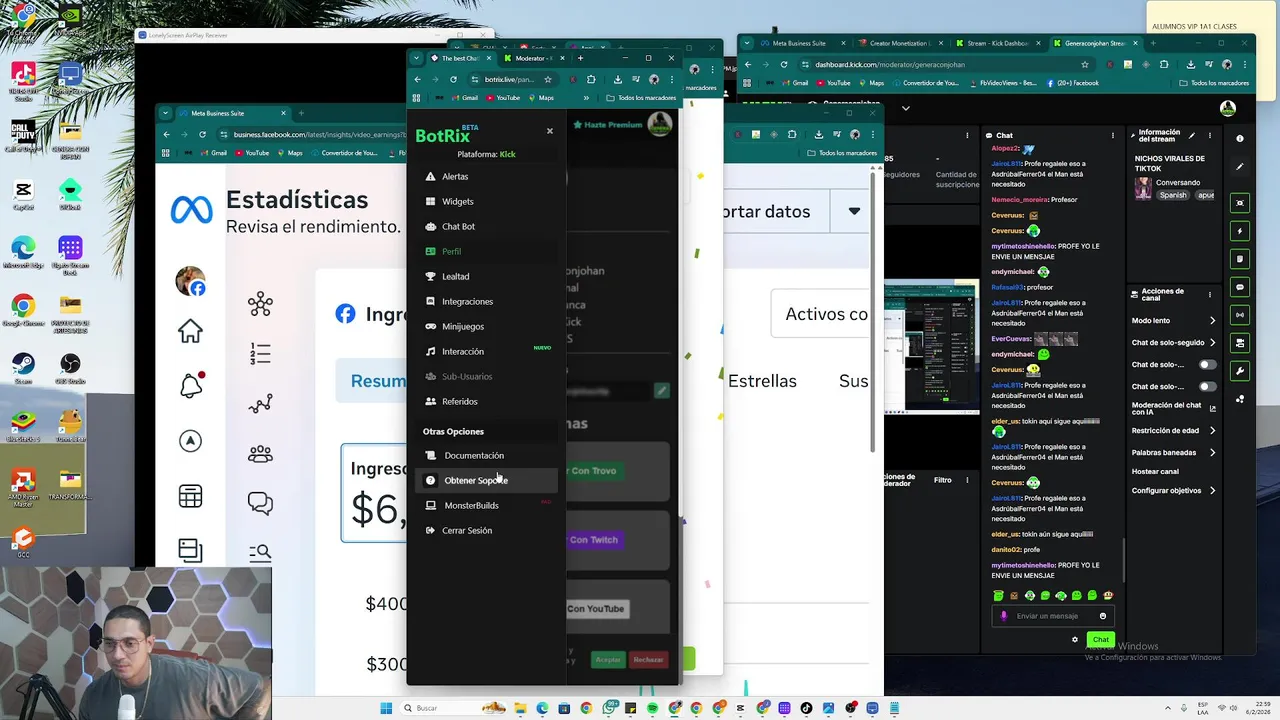Reload the botrix.live page
The width and height of the screenshot is (1280, 720).
(x=453, y=79)
